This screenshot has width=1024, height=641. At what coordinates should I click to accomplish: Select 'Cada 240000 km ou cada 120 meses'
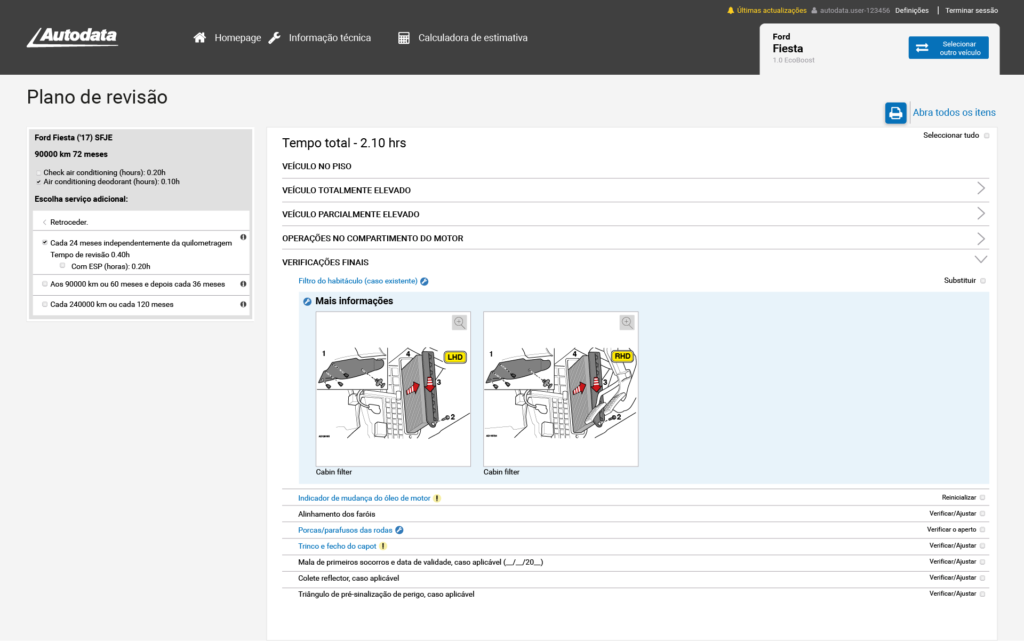click(x=45, y=304)
